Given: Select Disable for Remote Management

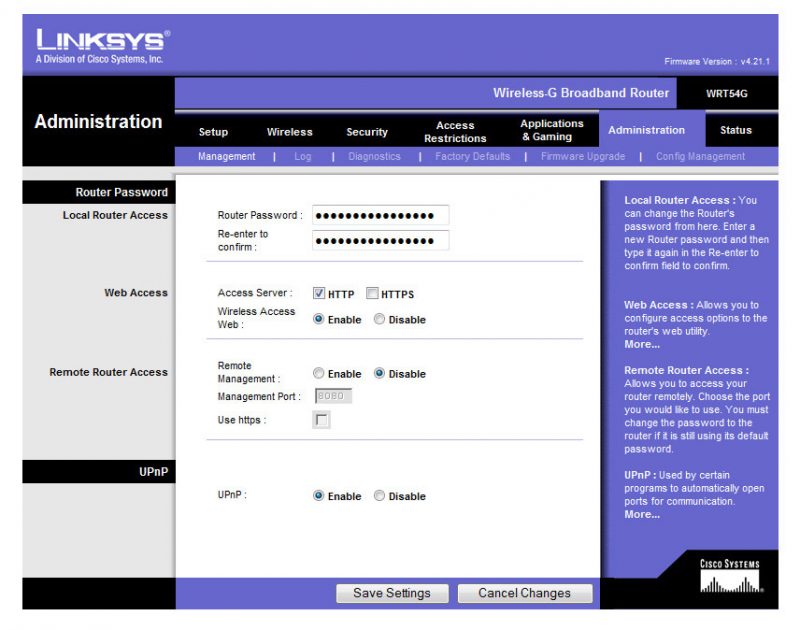Looking at the screenshot, I should click(379, 373).
